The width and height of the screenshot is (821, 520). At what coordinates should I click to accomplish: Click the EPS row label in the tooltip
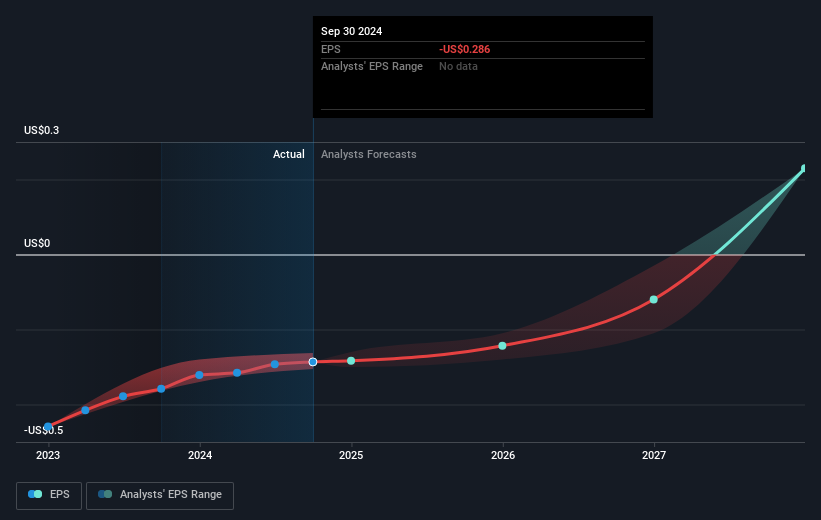pyautogui.click(x=330, y=49)
